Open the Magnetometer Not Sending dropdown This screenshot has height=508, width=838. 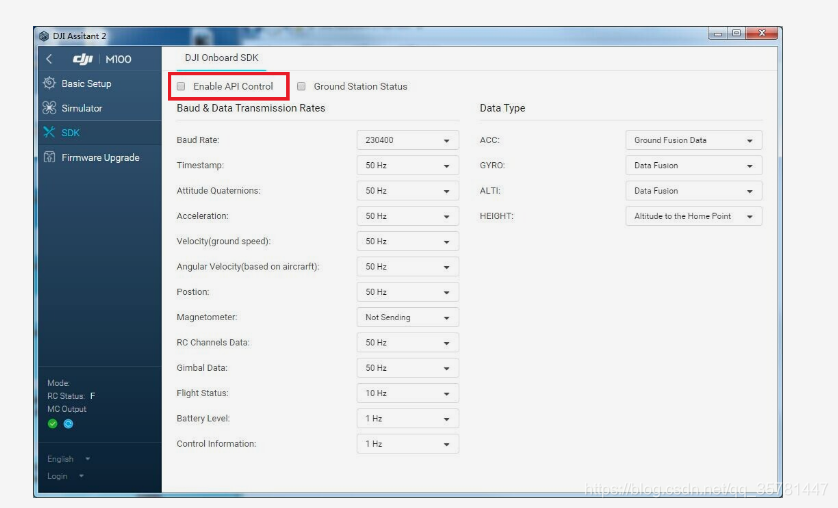[407, 317]
